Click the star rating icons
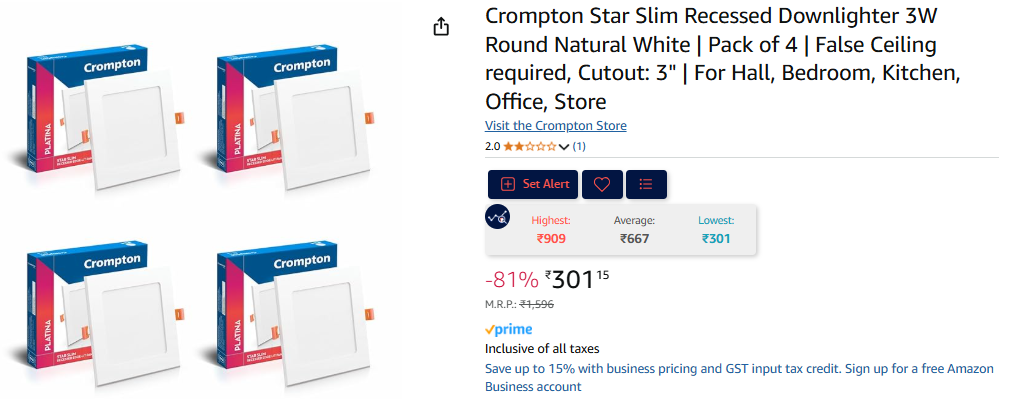1009x399 pixels. point(530,146)
